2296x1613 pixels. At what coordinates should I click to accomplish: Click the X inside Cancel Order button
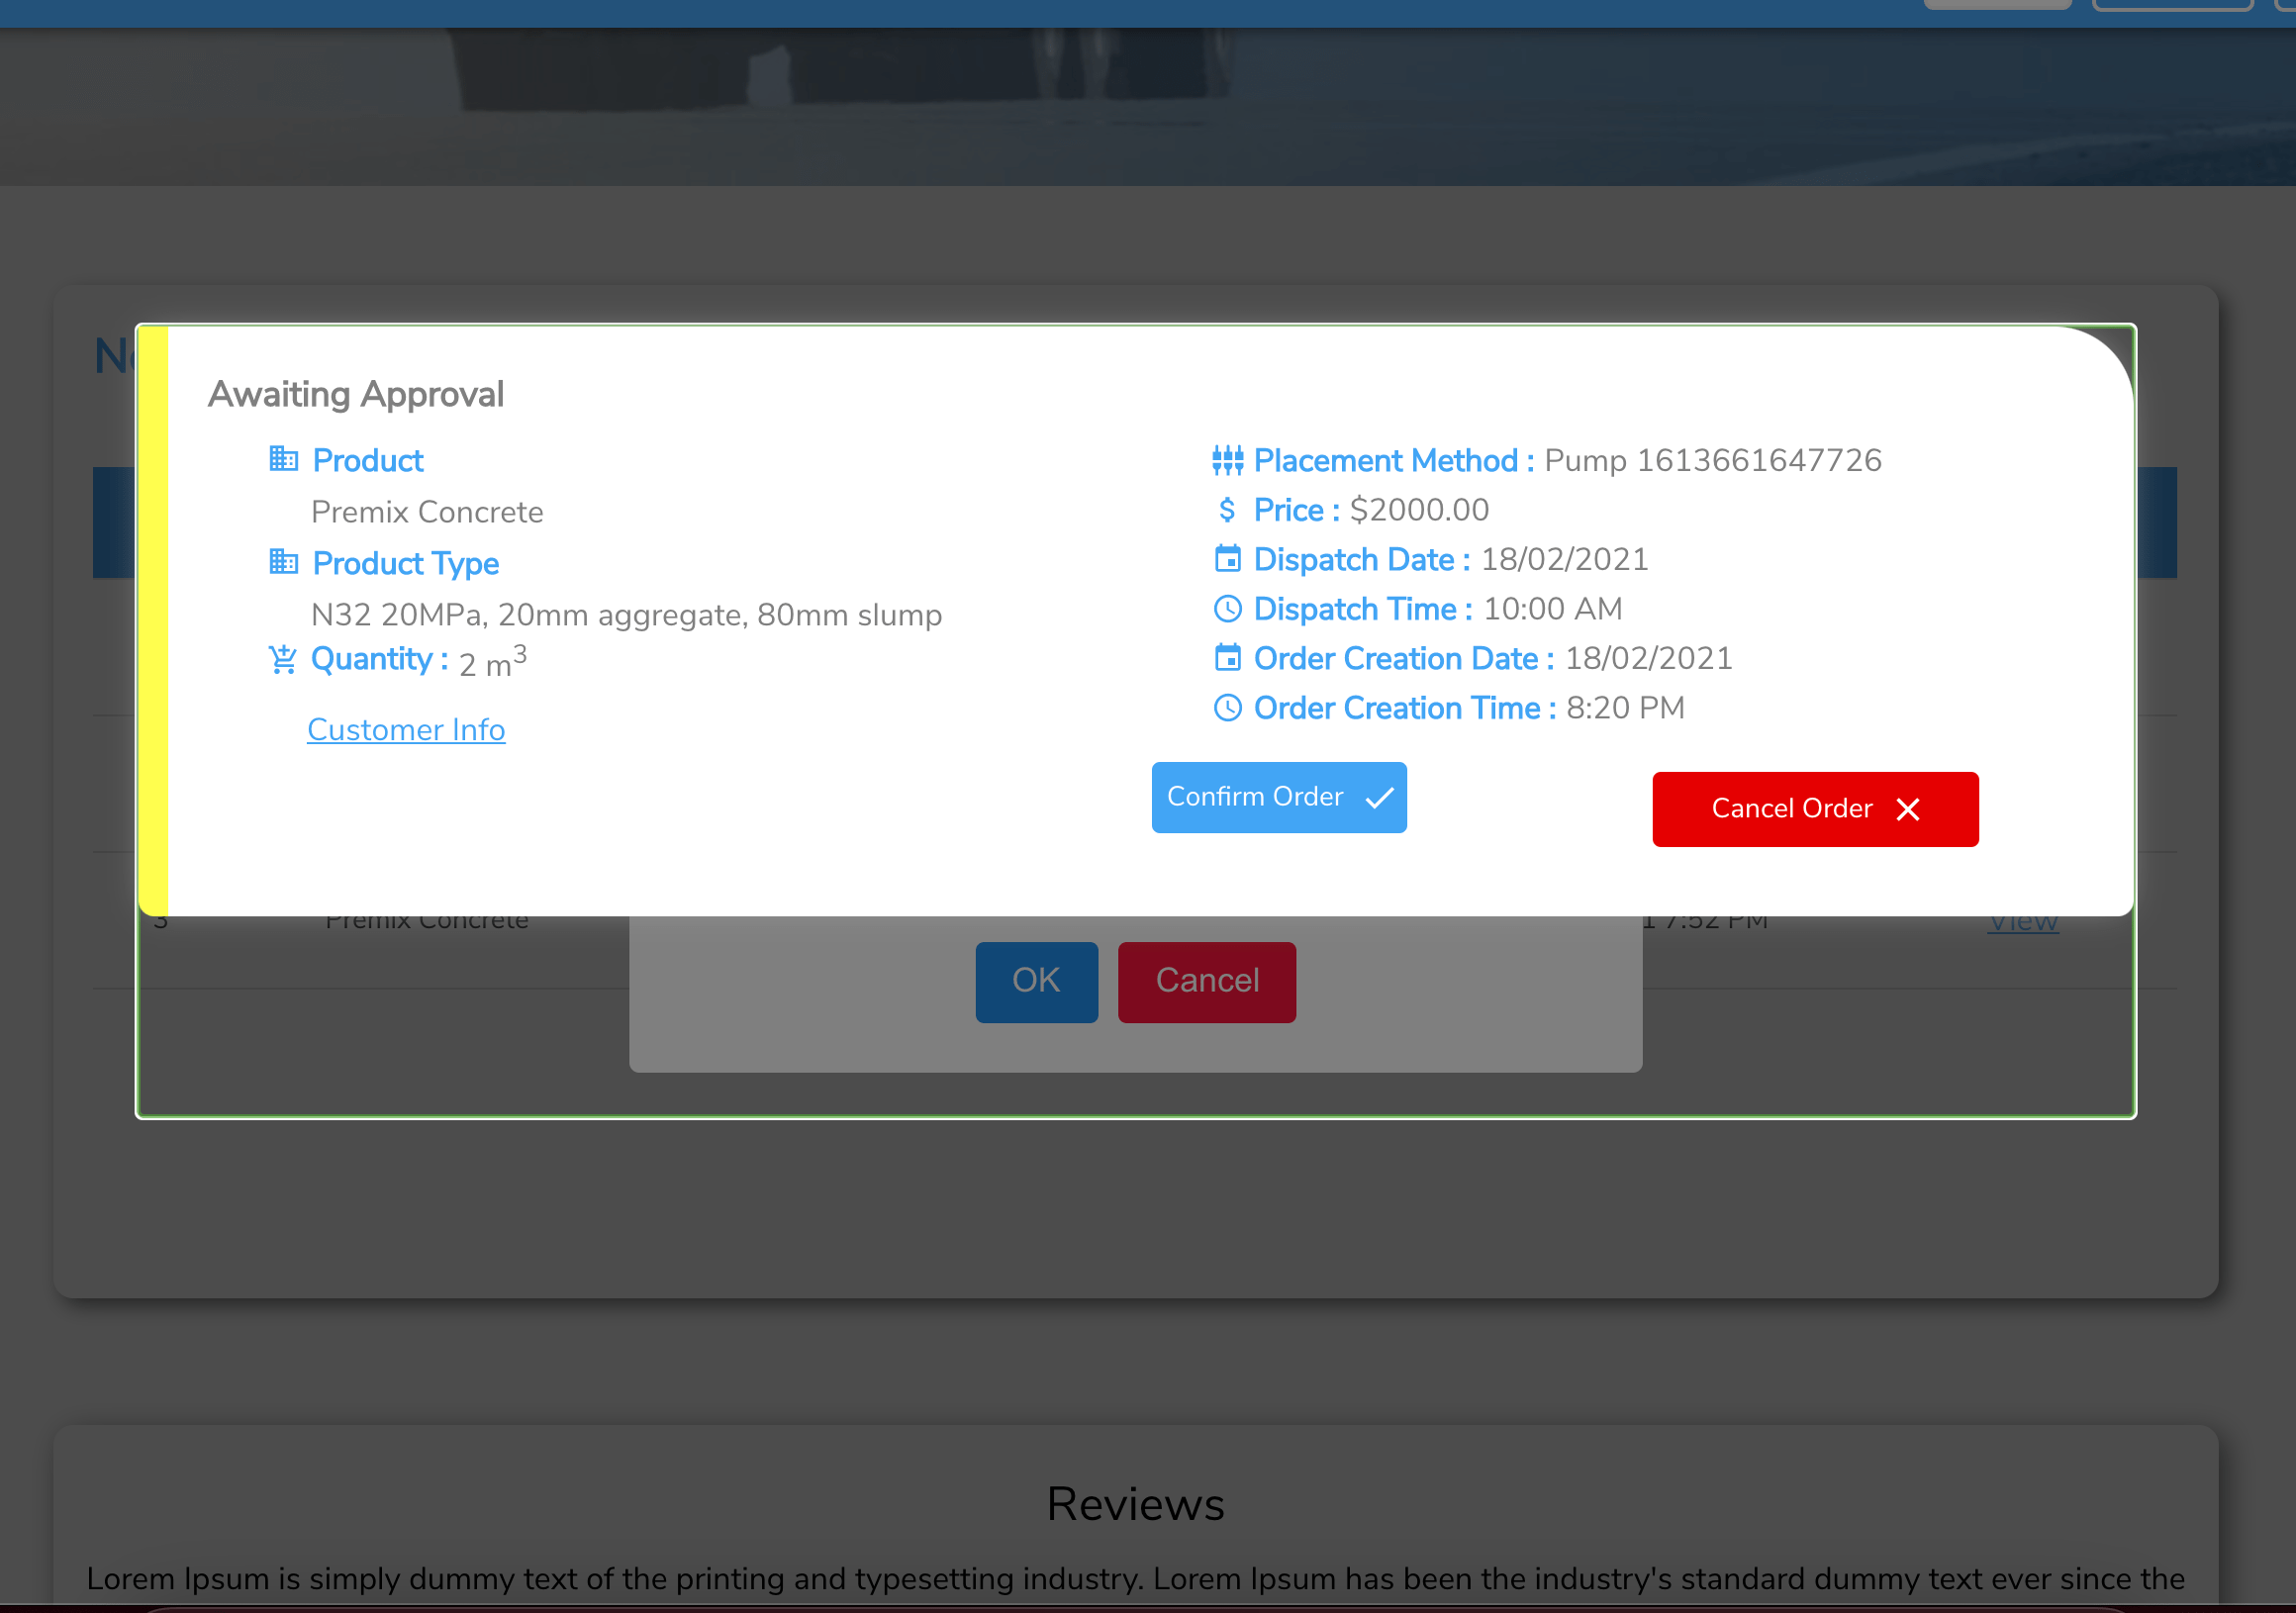(x=1909, y=809)
